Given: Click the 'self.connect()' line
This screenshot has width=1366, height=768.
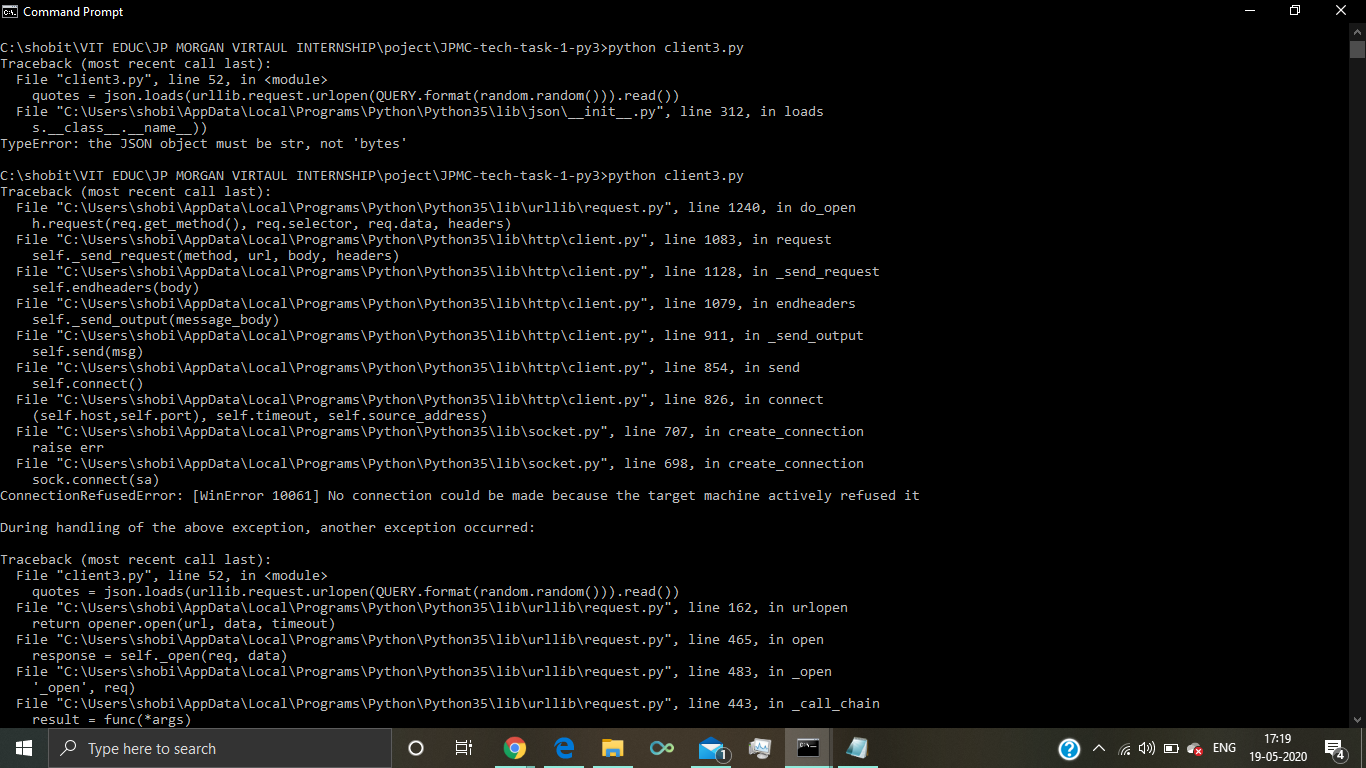Looking at the screenshot, I should [88, 384].
